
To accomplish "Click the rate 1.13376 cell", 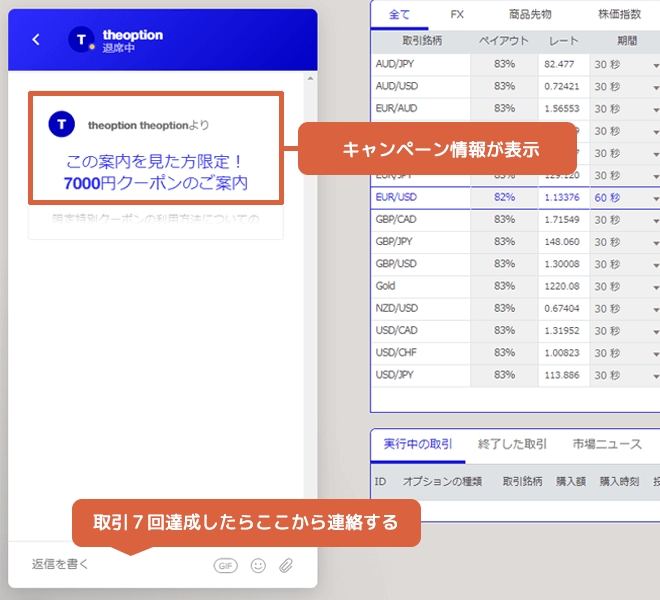I will point(564,197).
